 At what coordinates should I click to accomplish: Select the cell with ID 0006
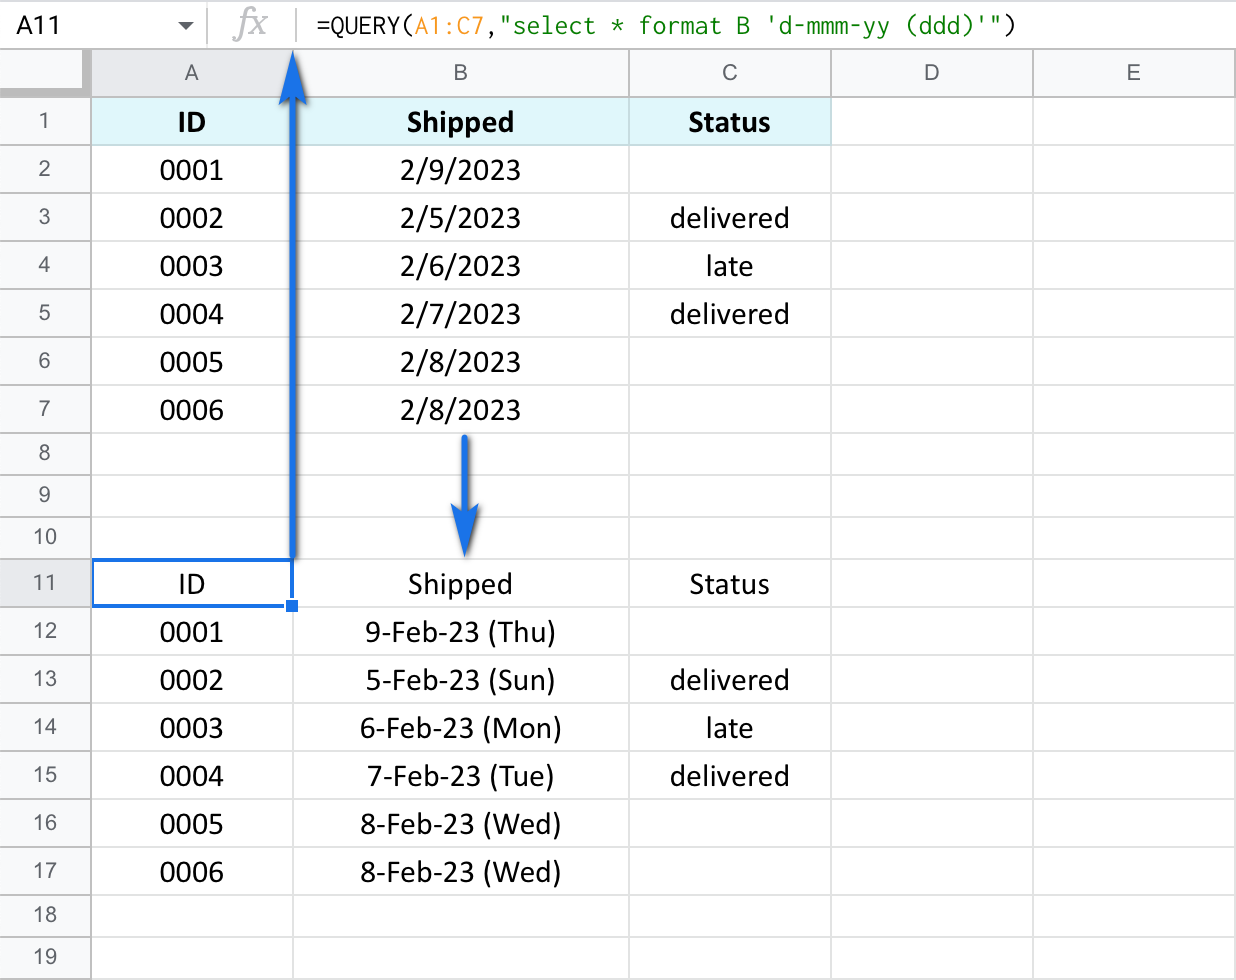[191, 409]
